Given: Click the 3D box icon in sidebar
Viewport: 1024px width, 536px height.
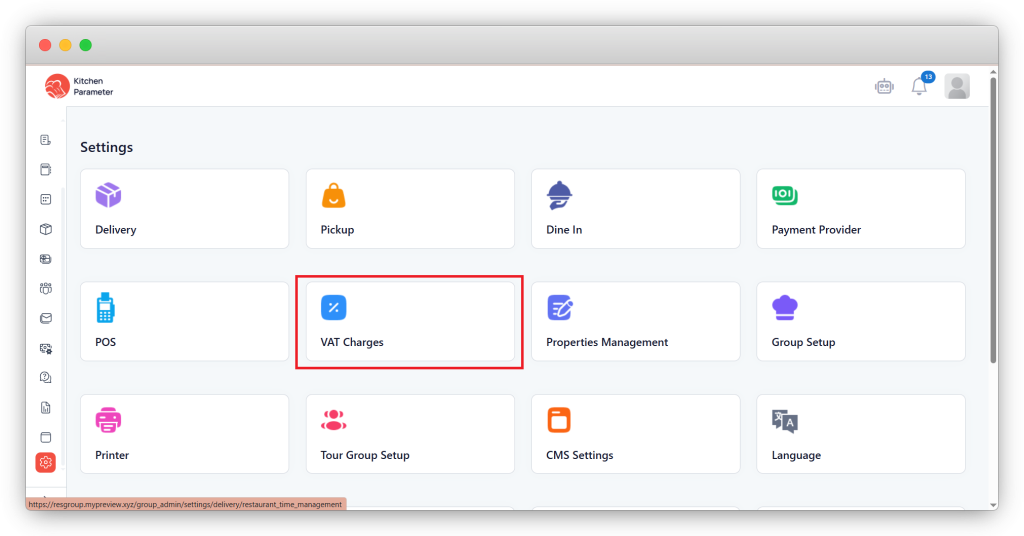Looking at the screenshot, I should click(45, 229).
